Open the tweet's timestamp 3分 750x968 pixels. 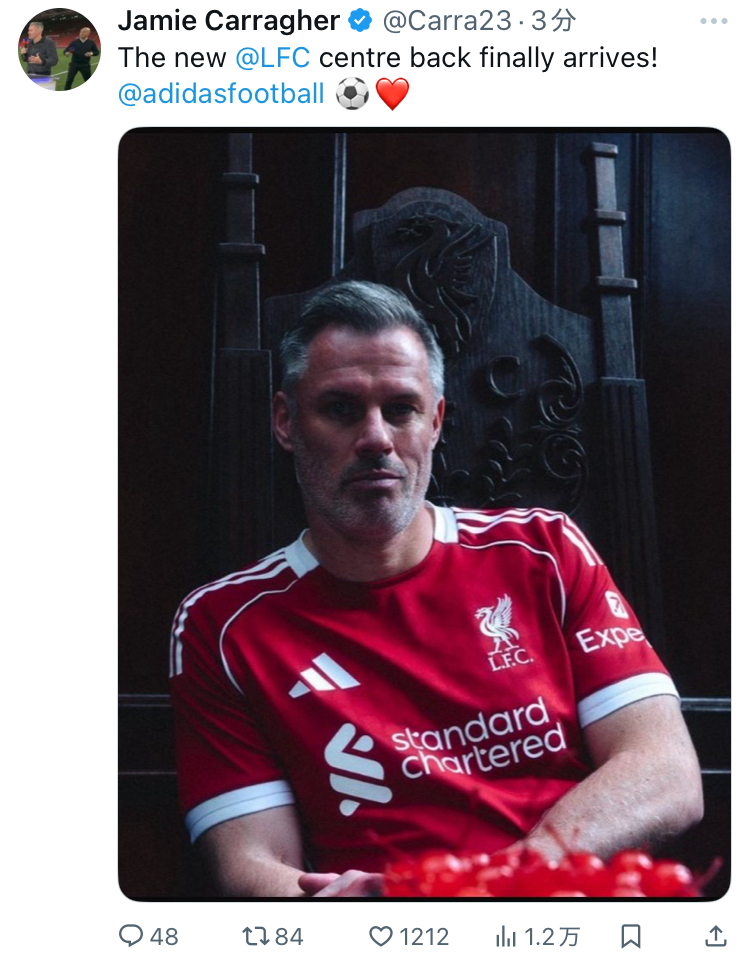554,21
